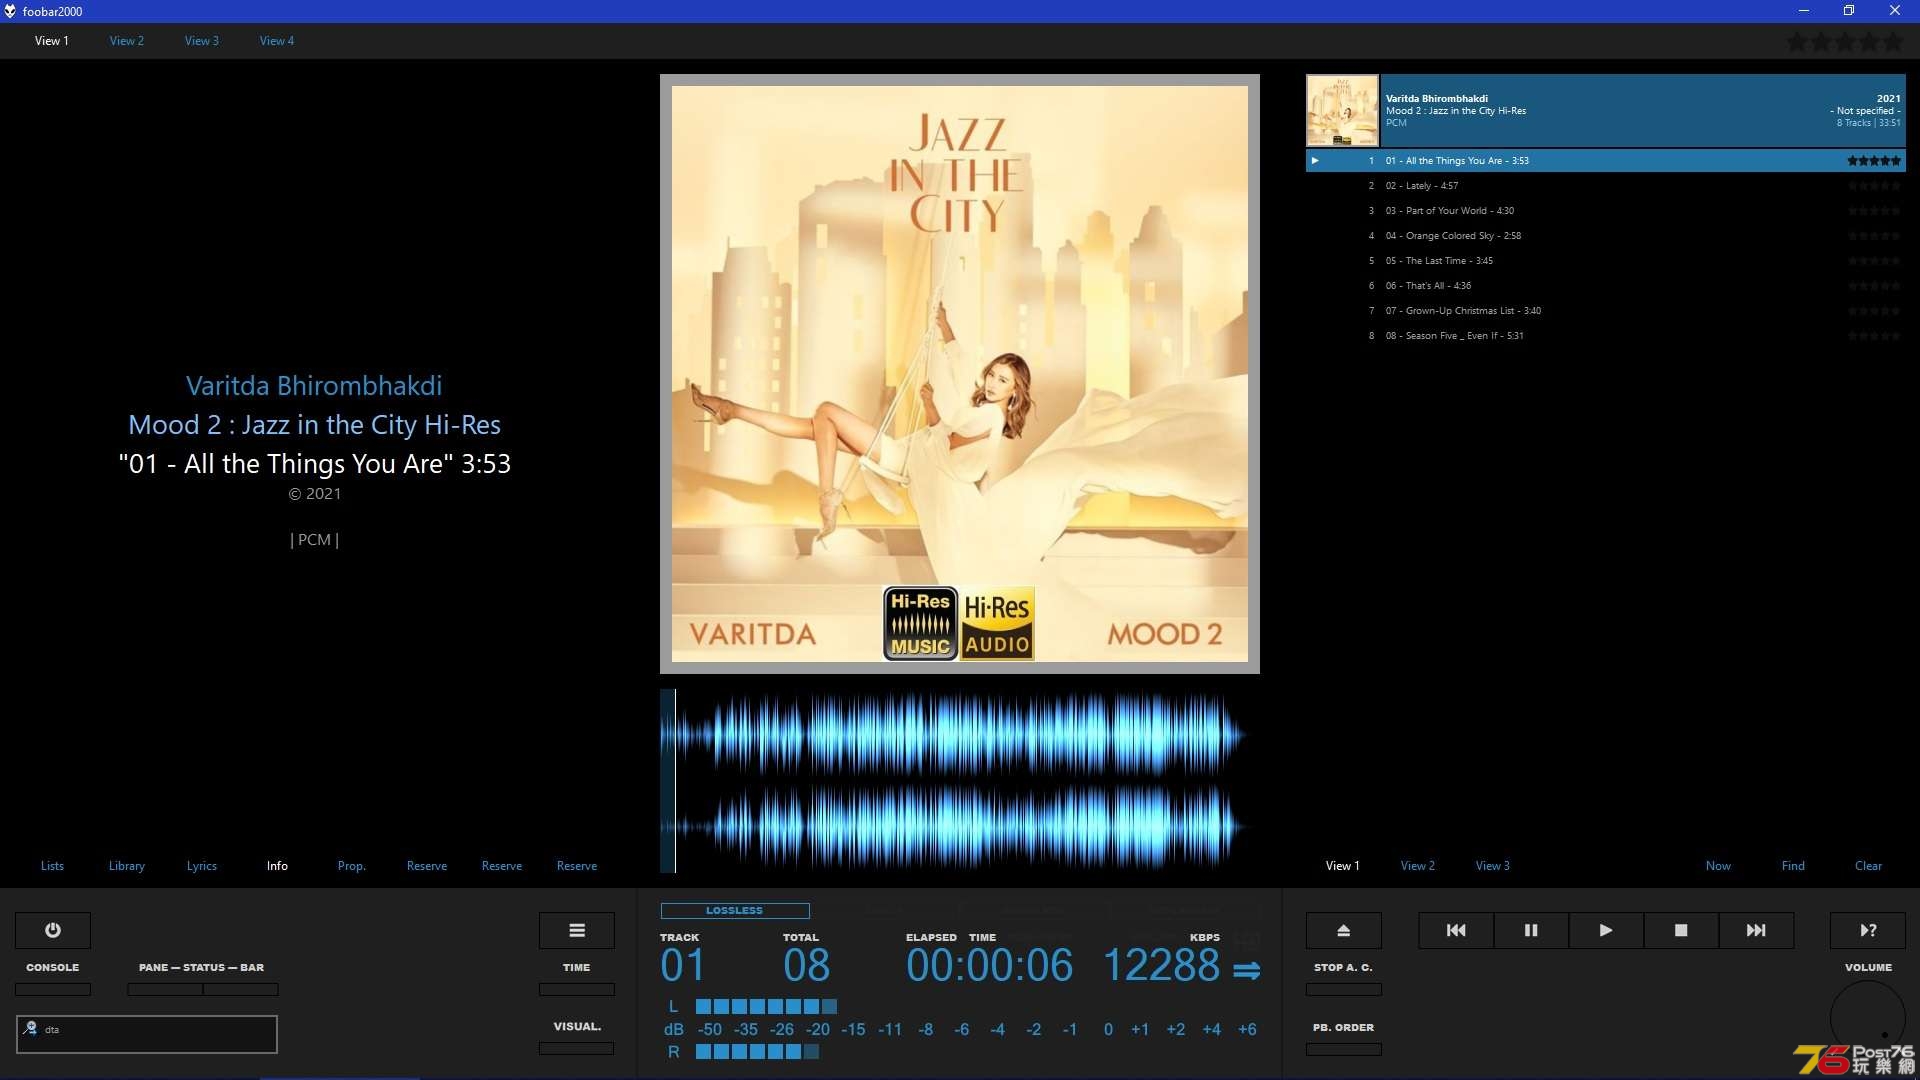Click the five-star rating of track 1
1920x1080 pixels.
[1874, 160]
